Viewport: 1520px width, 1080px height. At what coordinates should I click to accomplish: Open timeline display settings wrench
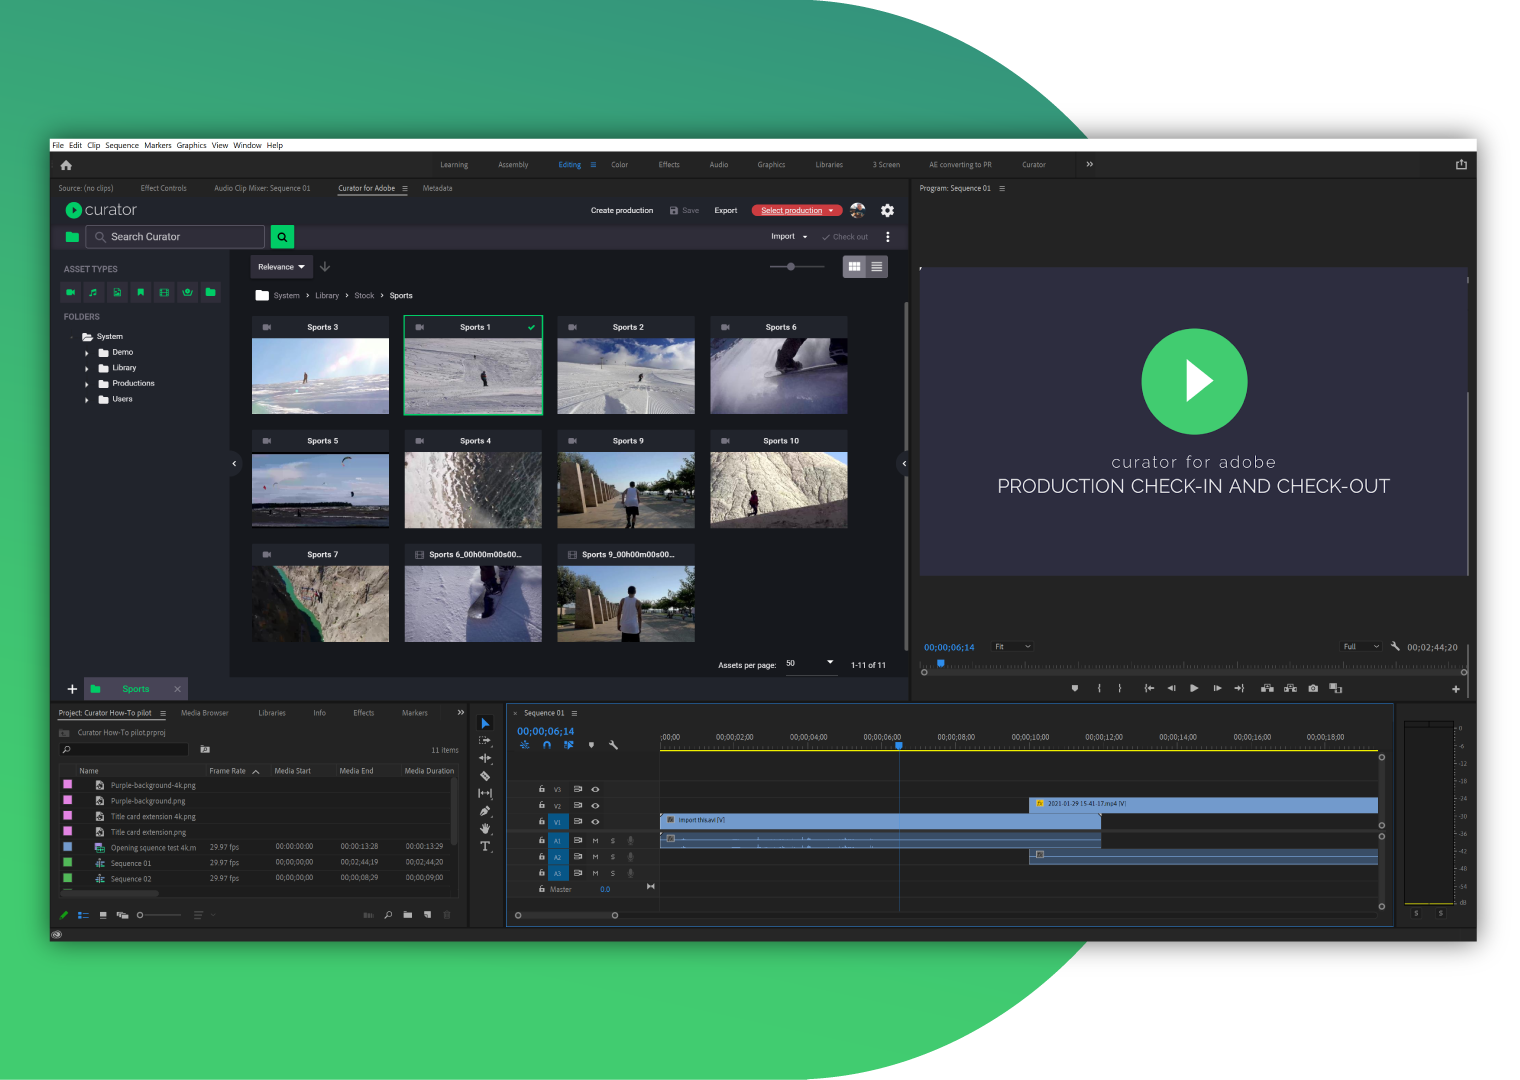614,745
